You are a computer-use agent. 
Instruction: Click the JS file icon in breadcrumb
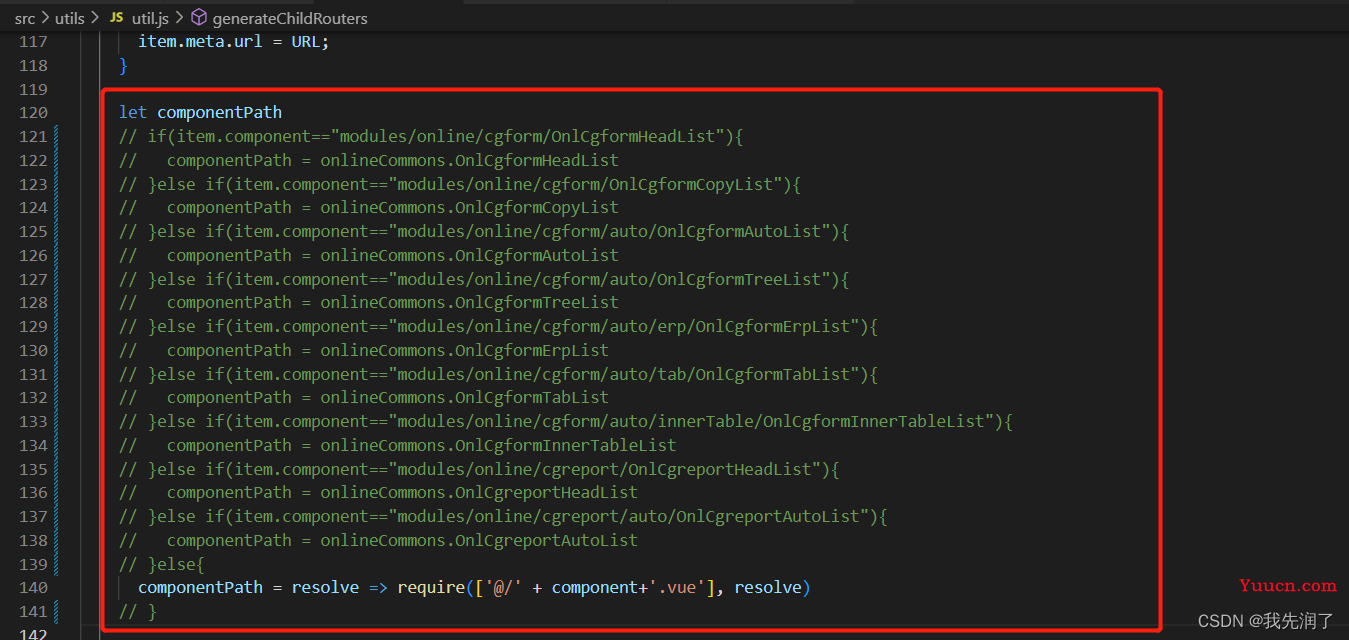click(116, 18)
